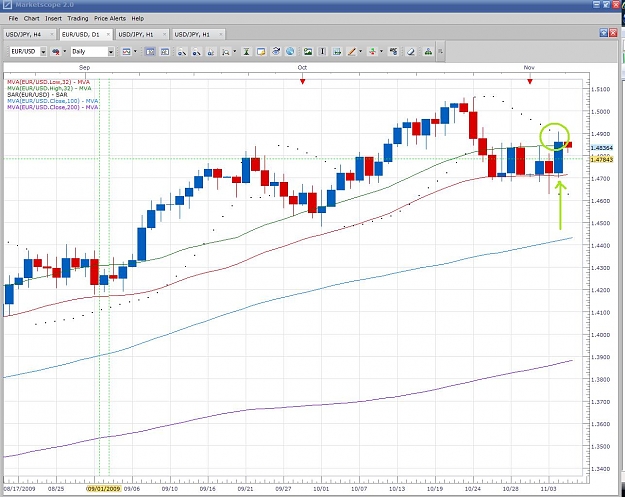
Task: Select the eraser tool icon
Action: [x=411, y=51]
